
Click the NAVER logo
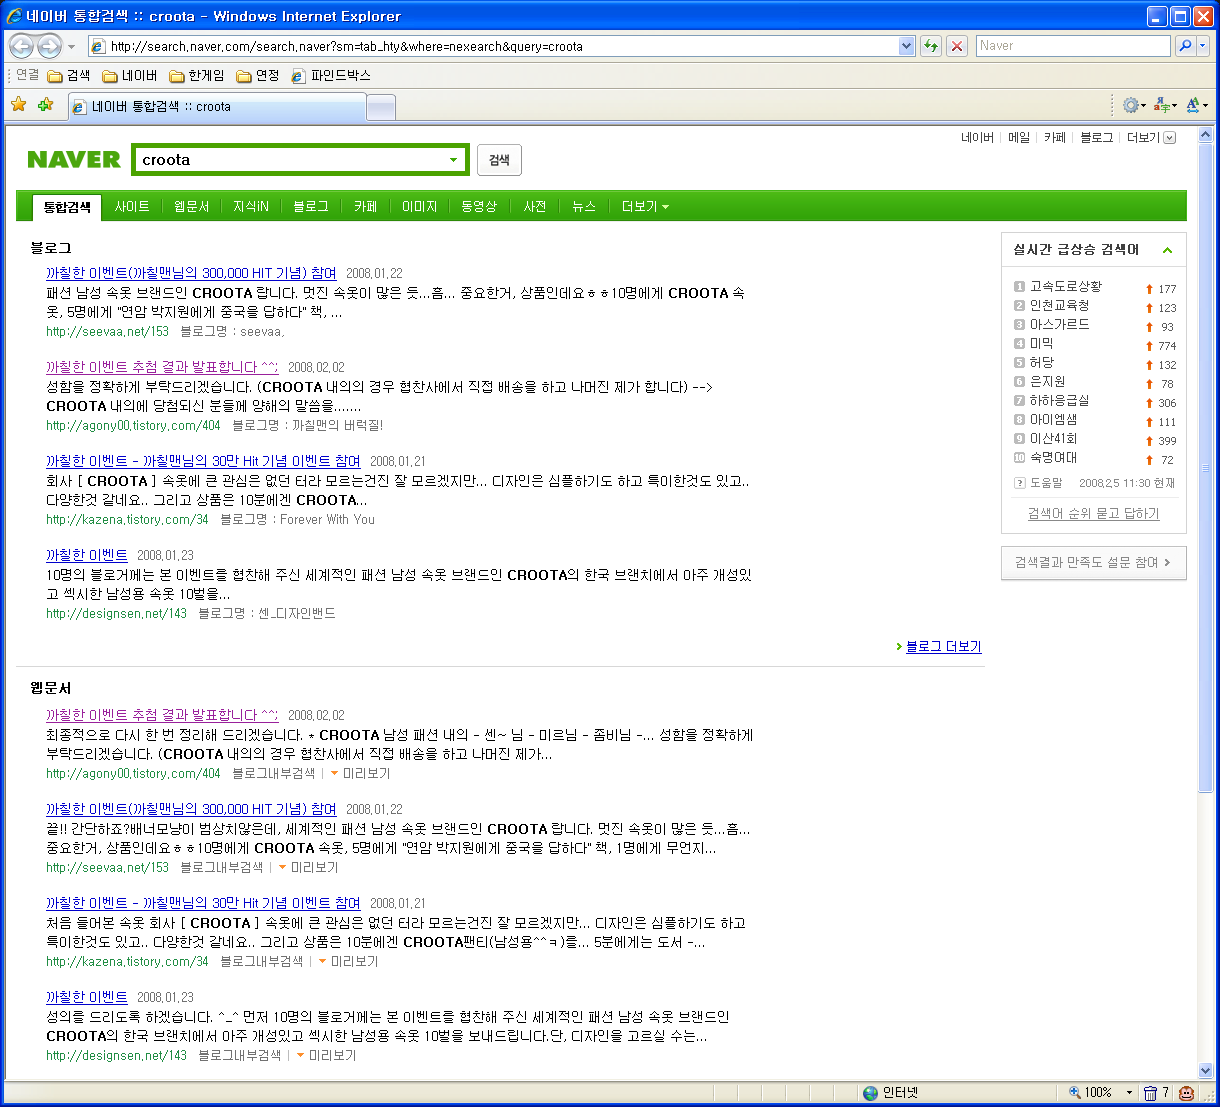point(74,160)
